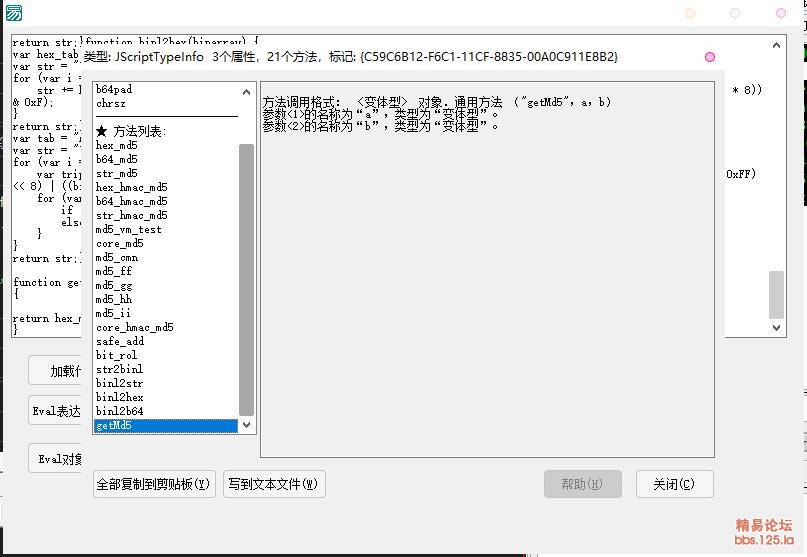The height and width of the screenshot is (557, 807).
Task: Select the safe_add method
Action: tap(120, 342)
